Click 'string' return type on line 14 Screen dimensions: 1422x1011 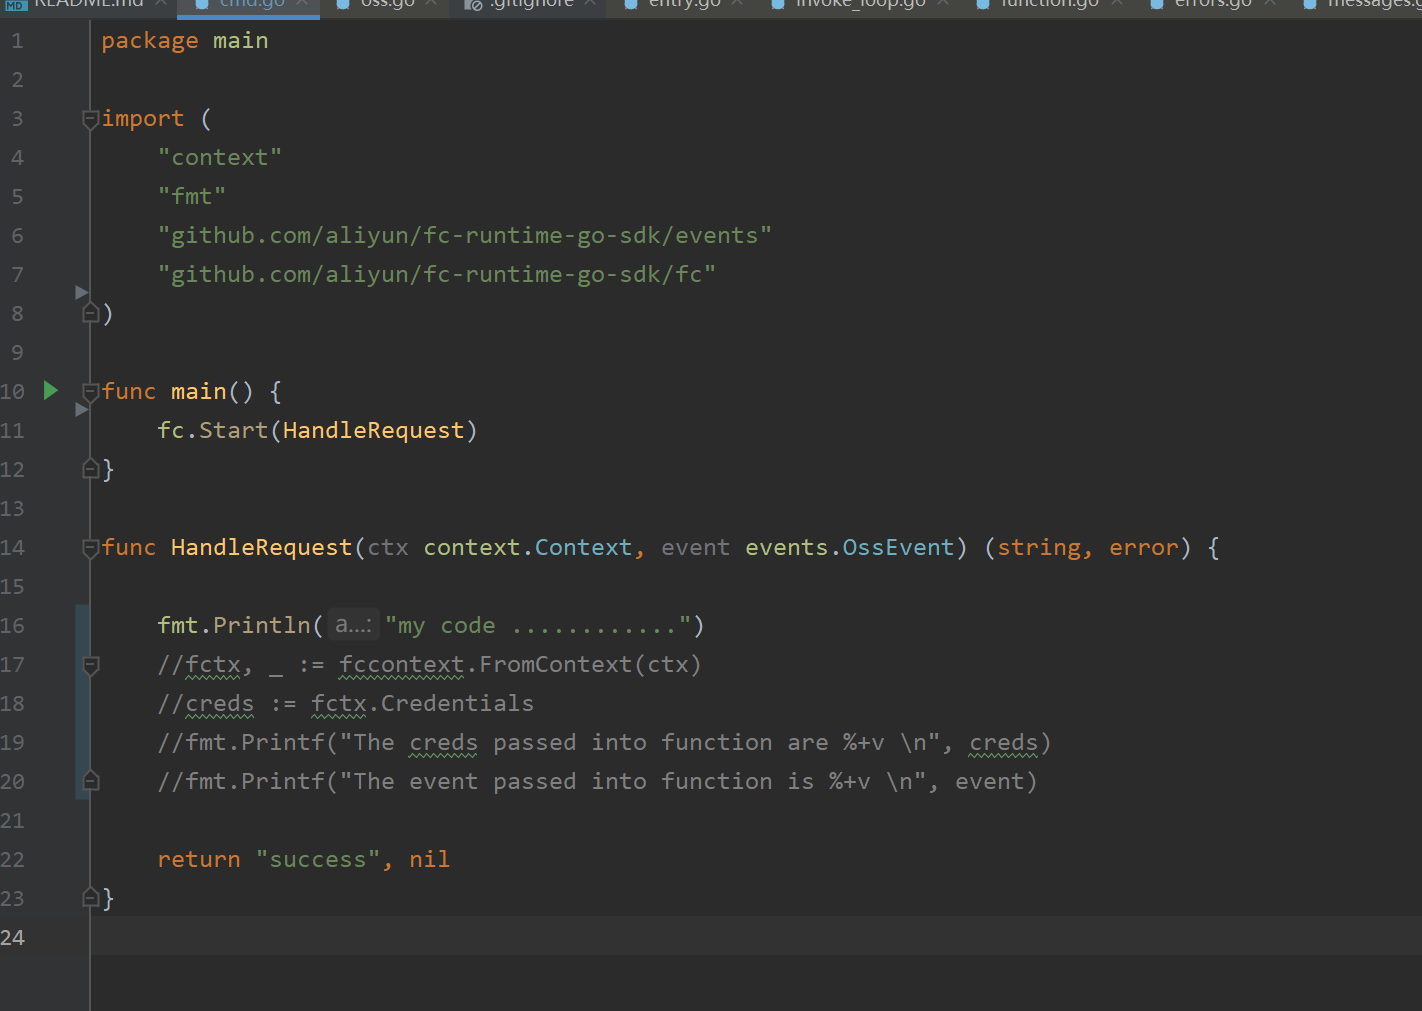tap(1040, 548)
